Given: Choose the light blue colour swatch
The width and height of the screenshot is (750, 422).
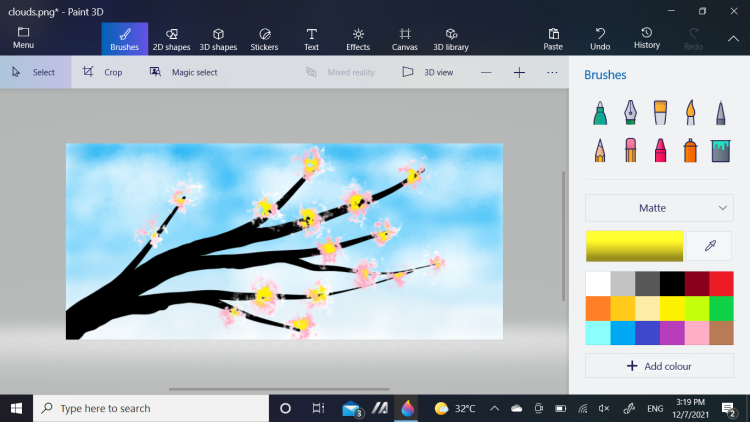Looking at the screenshot, I should [622, 333].
